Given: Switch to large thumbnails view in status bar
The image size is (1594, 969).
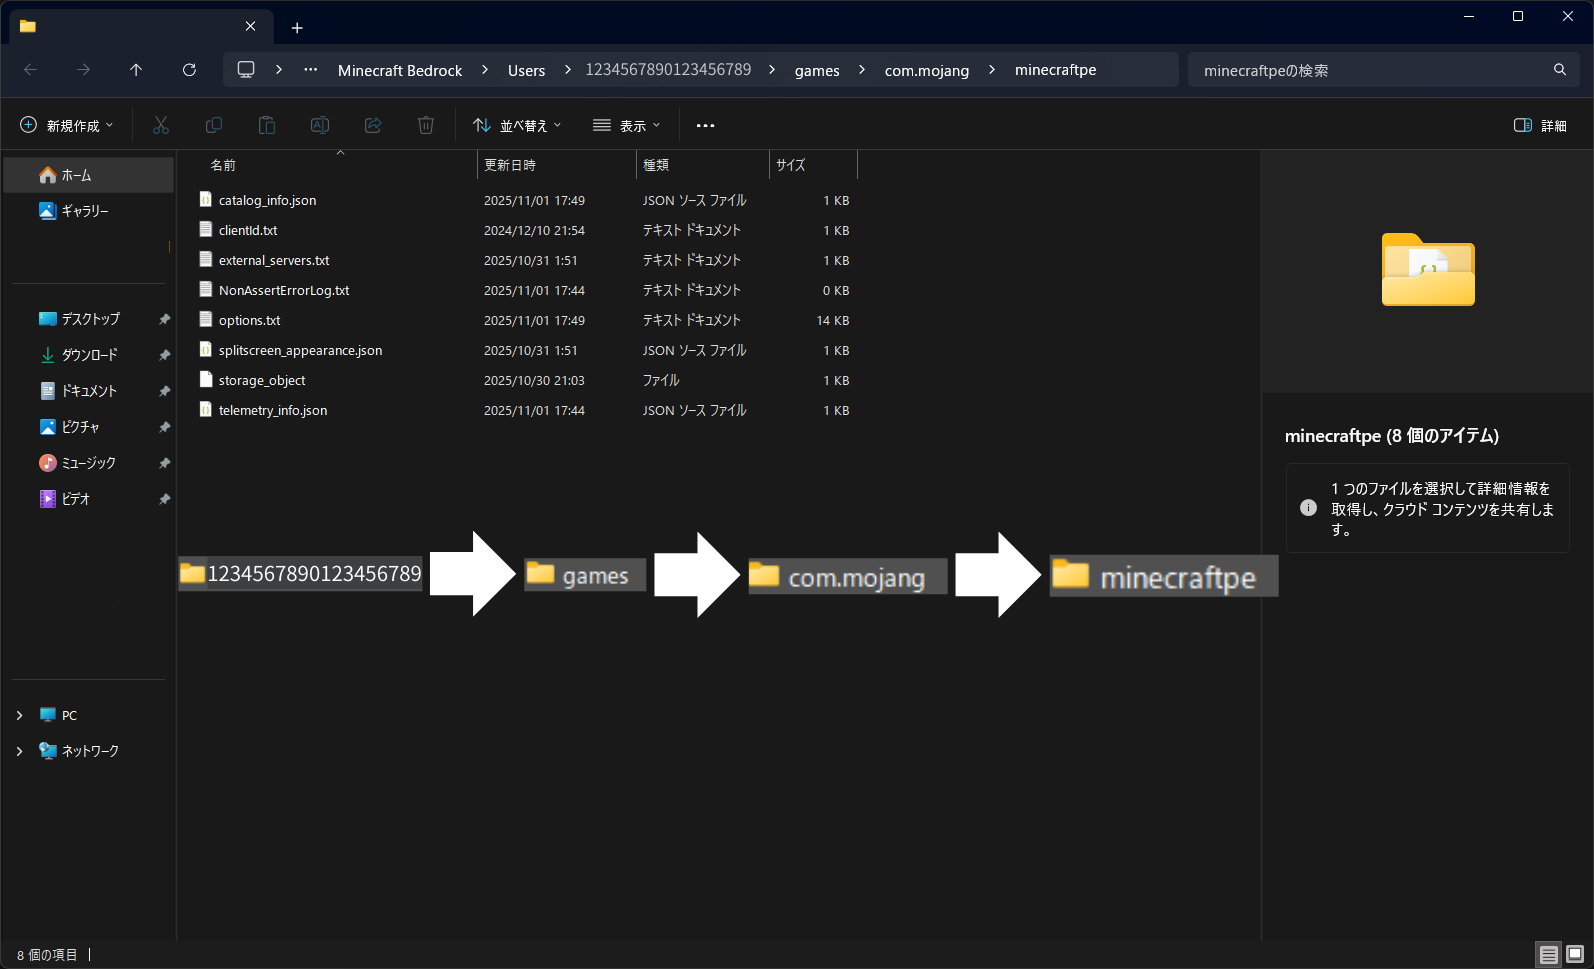Looking at the screenshot, I should click(1575, 954).
